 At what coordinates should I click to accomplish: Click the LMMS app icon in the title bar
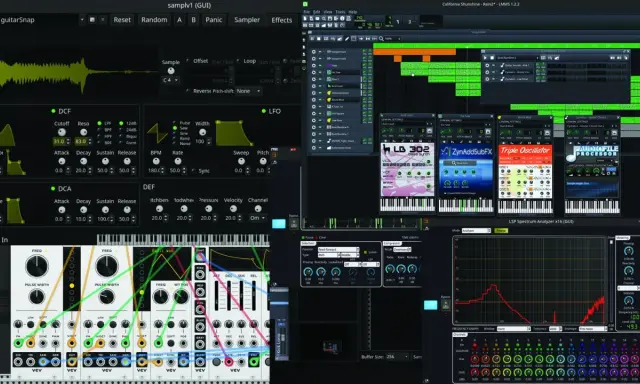coord(305,4)
